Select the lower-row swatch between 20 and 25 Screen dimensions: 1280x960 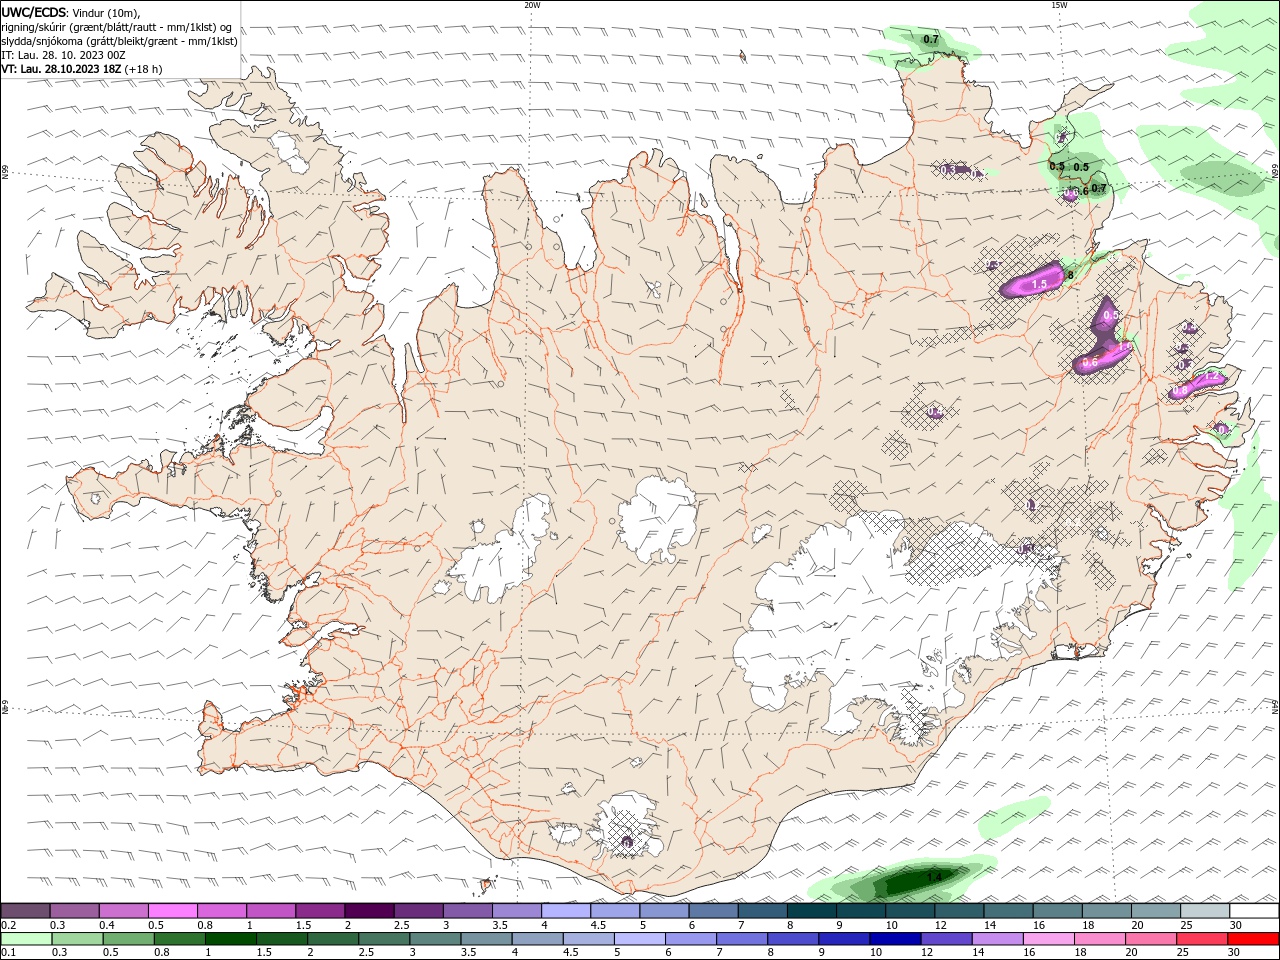point(1151,939)
